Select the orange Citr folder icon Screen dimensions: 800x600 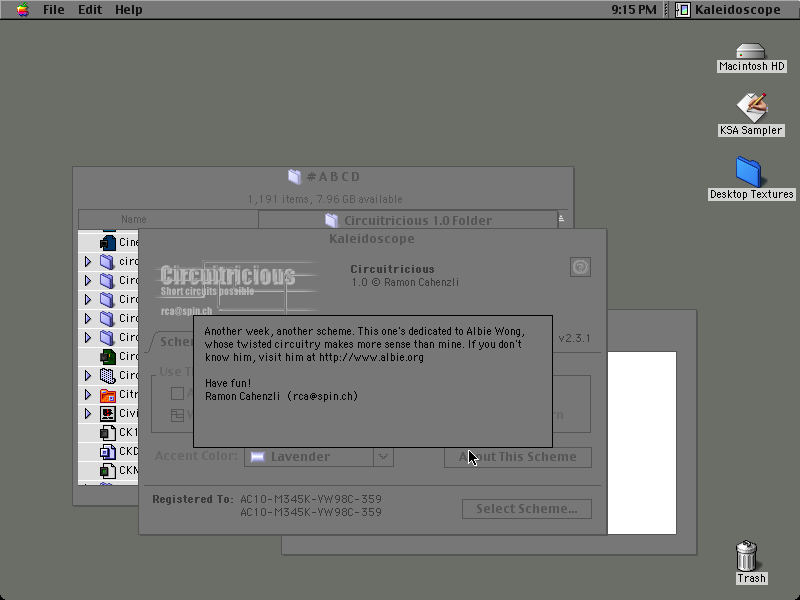[x=108, y=394]
